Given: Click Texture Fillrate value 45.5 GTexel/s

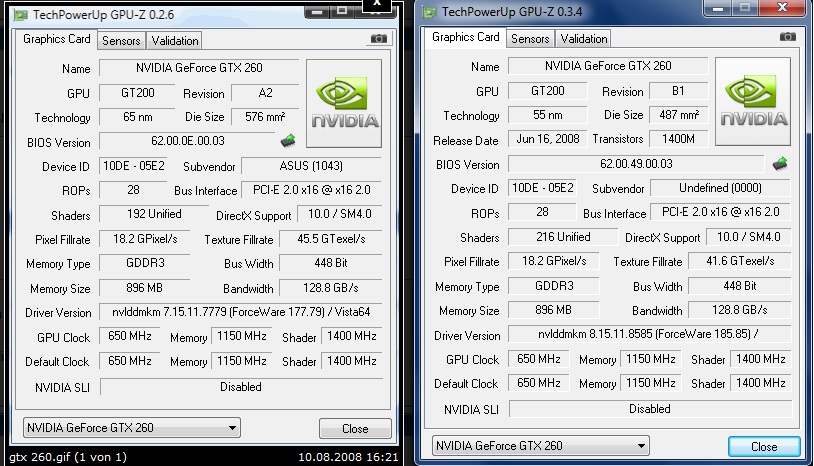Looking at the screenshot, I should 331,239.
